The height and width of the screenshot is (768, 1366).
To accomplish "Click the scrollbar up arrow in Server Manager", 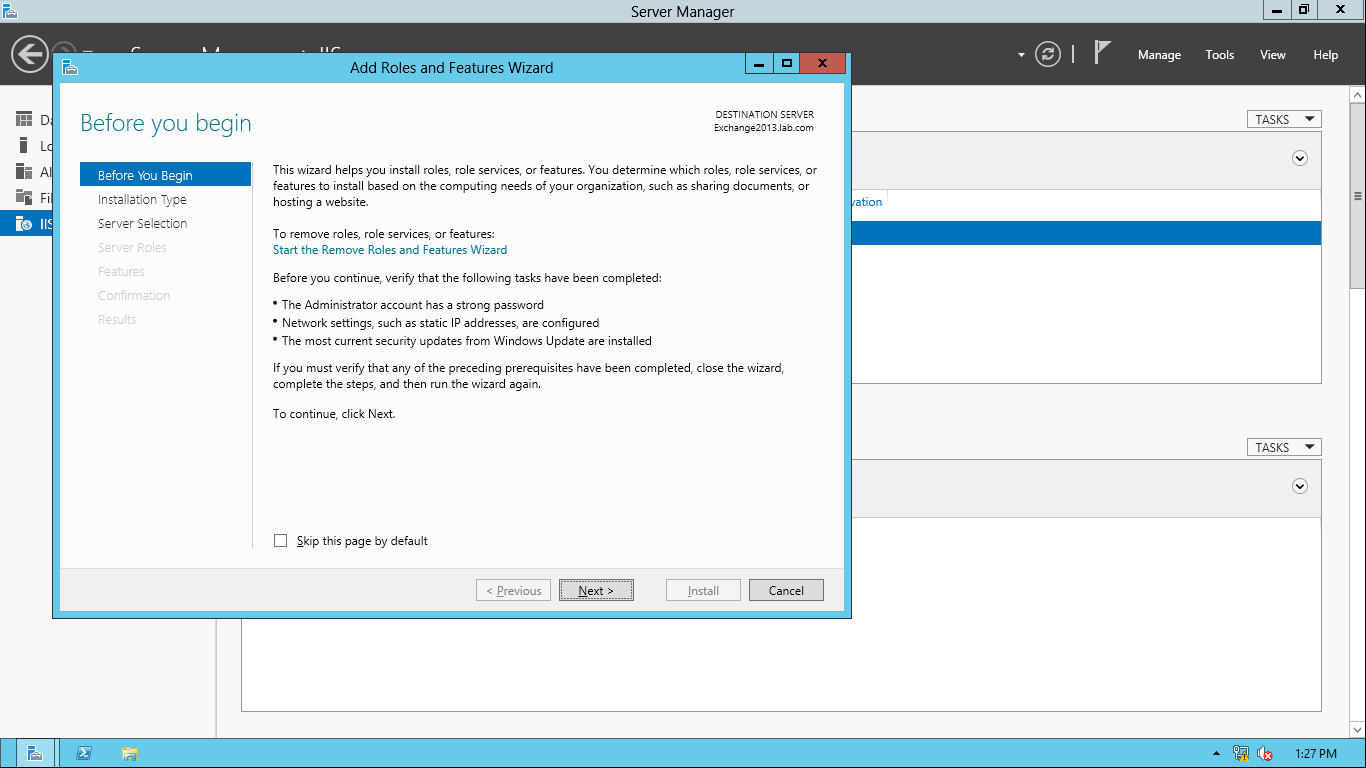I will [1357, 95].
